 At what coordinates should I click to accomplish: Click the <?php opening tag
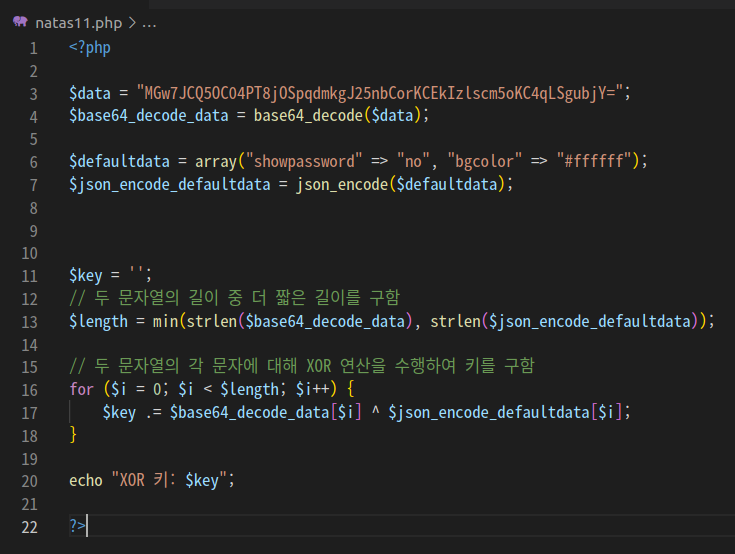(x=90, y=48)
